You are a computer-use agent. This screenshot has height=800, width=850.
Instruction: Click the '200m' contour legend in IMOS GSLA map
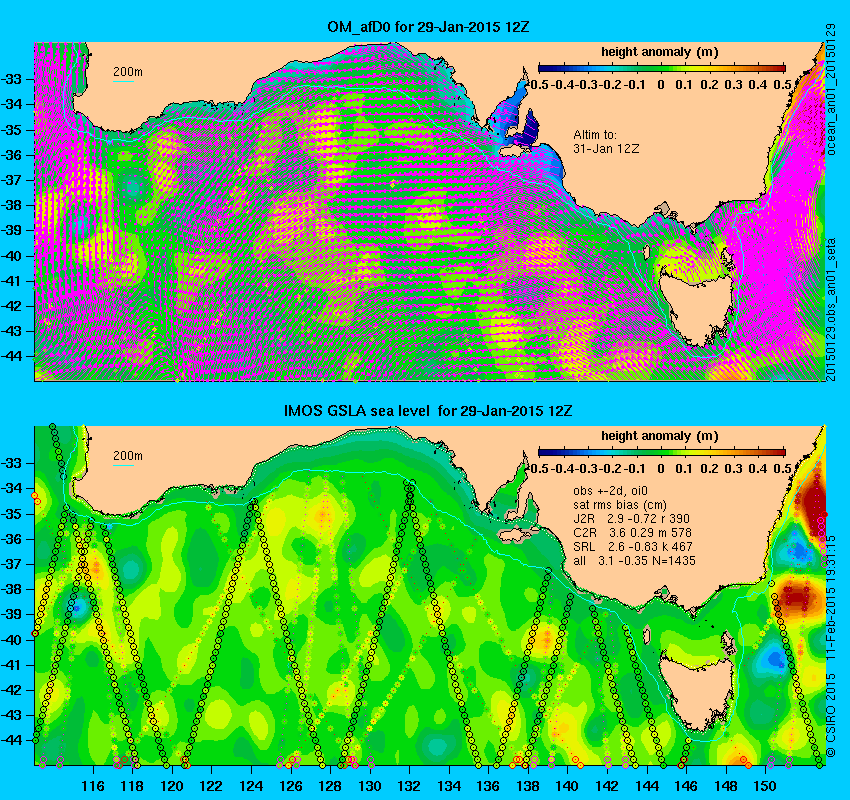tap(127, 457)
